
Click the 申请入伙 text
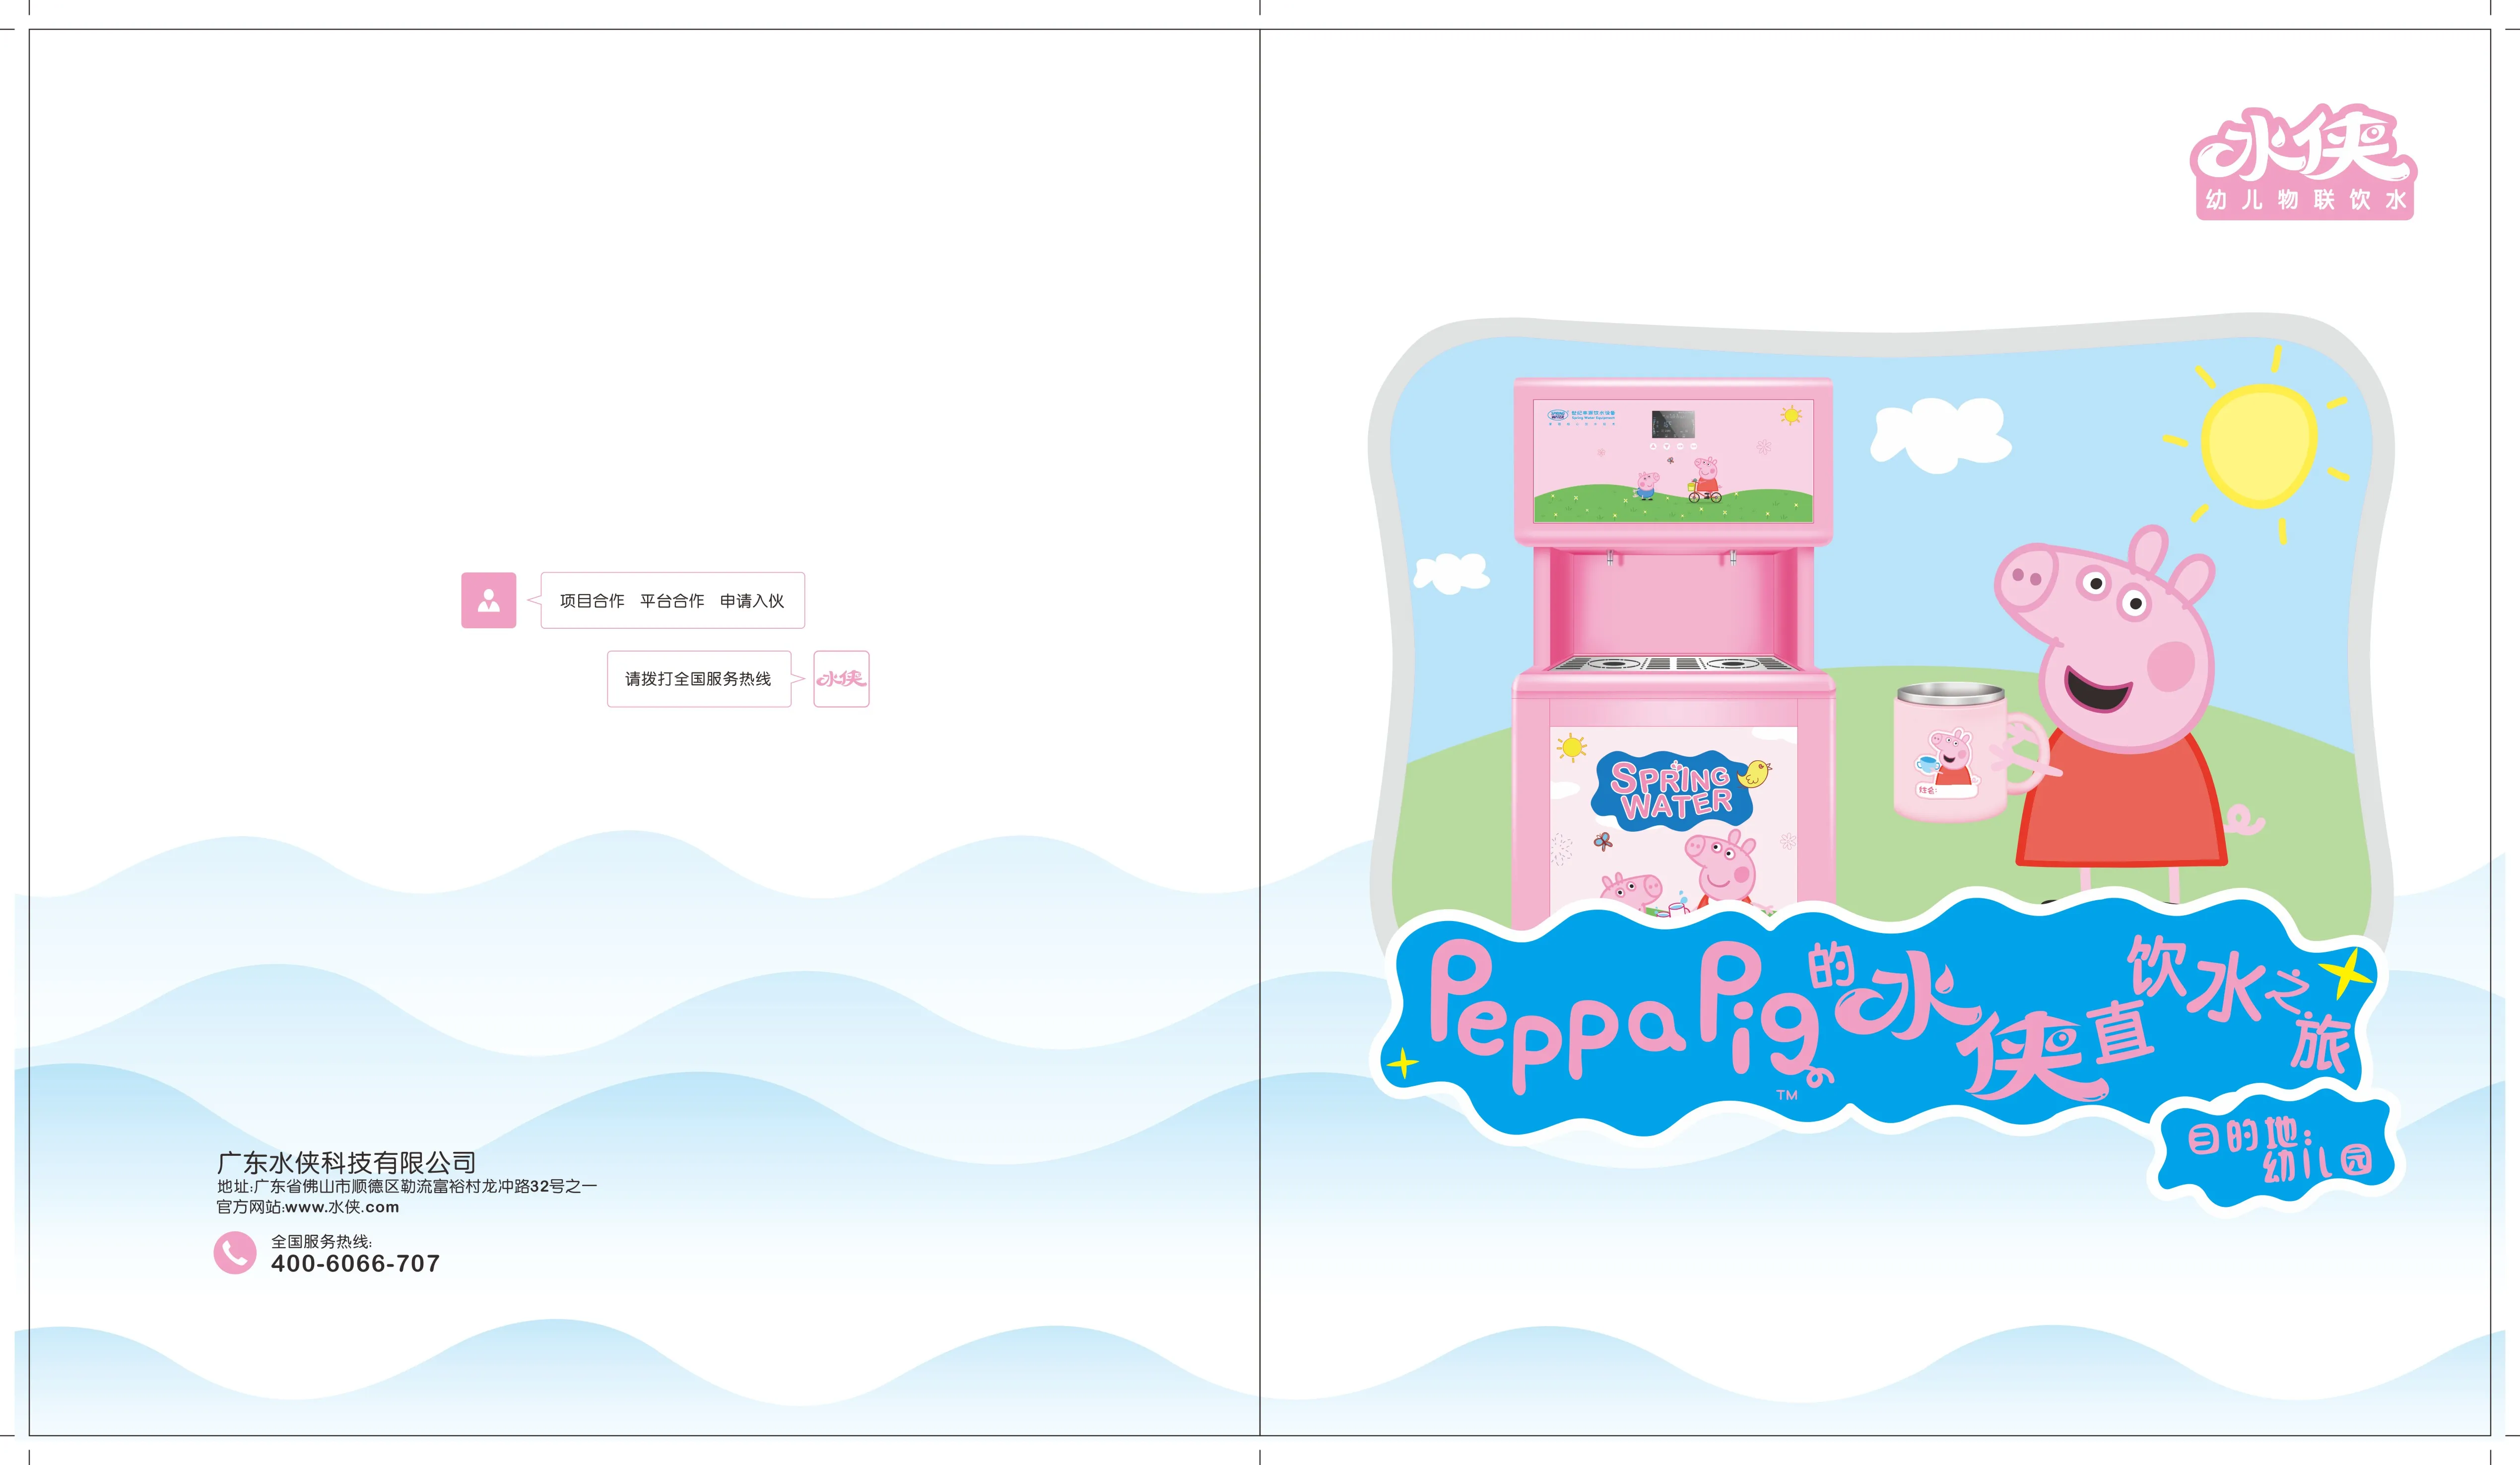click(752, 601)
